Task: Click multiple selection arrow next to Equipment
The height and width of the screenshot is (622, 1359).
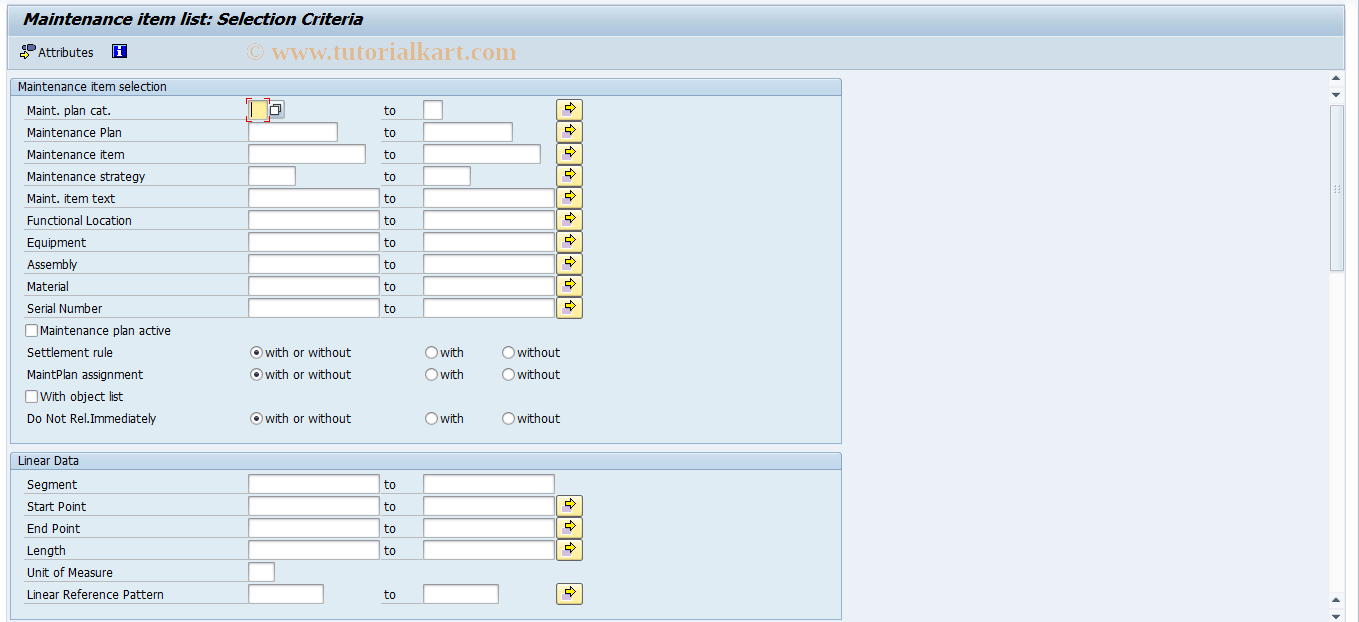Action: tap(569, 241)
